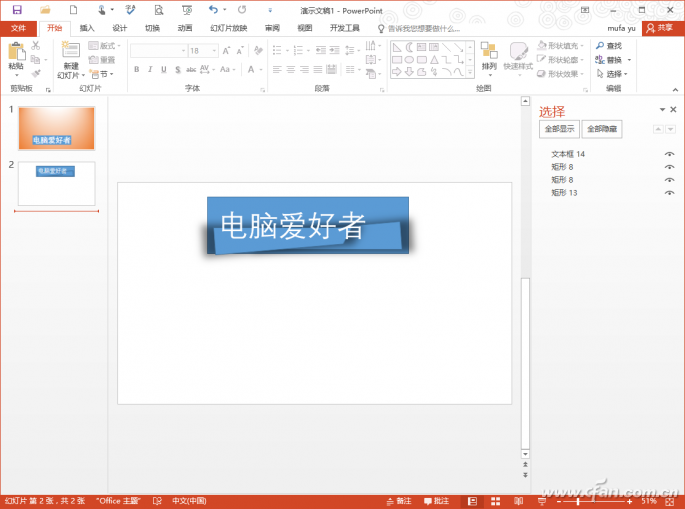Screen dimensions: 685x509
Task: Click Increase Font Size icon
Action: (226, 51)
